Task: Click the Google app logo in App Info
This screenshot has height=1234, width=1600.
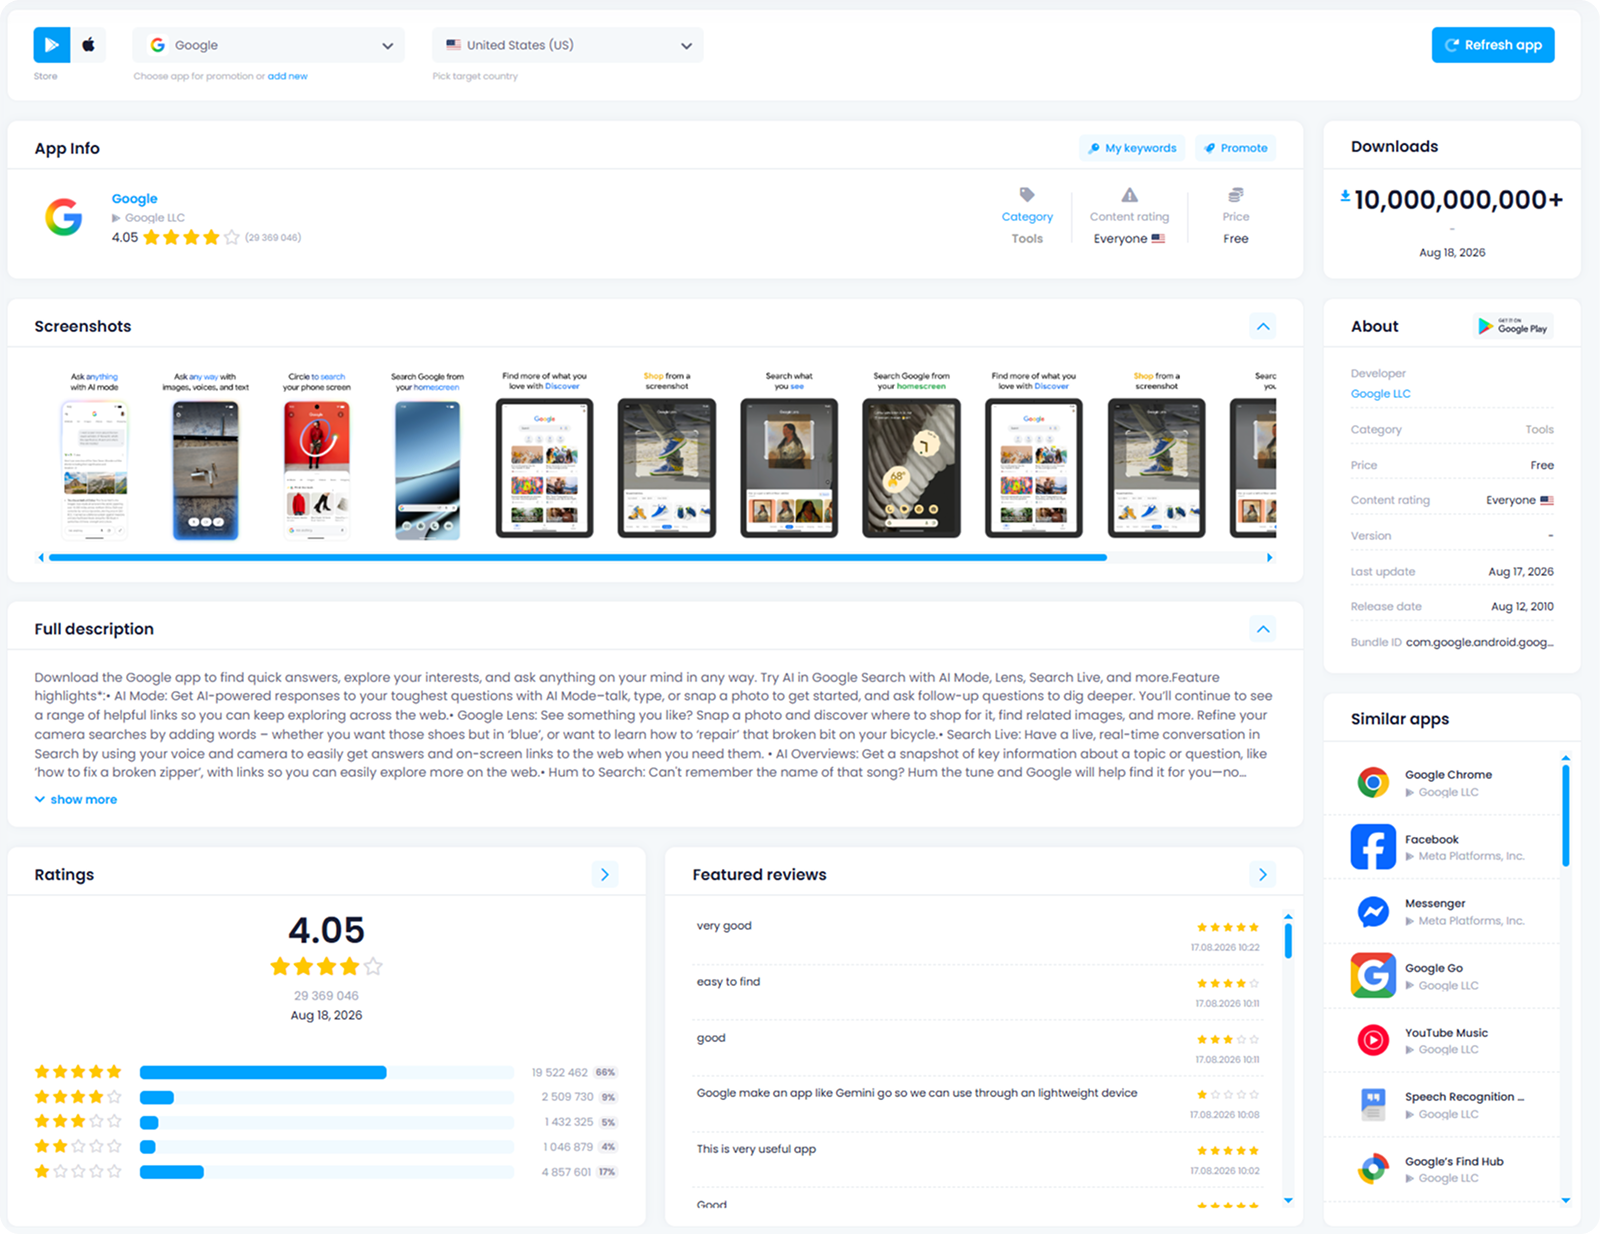Action: [x=64, y=217]
